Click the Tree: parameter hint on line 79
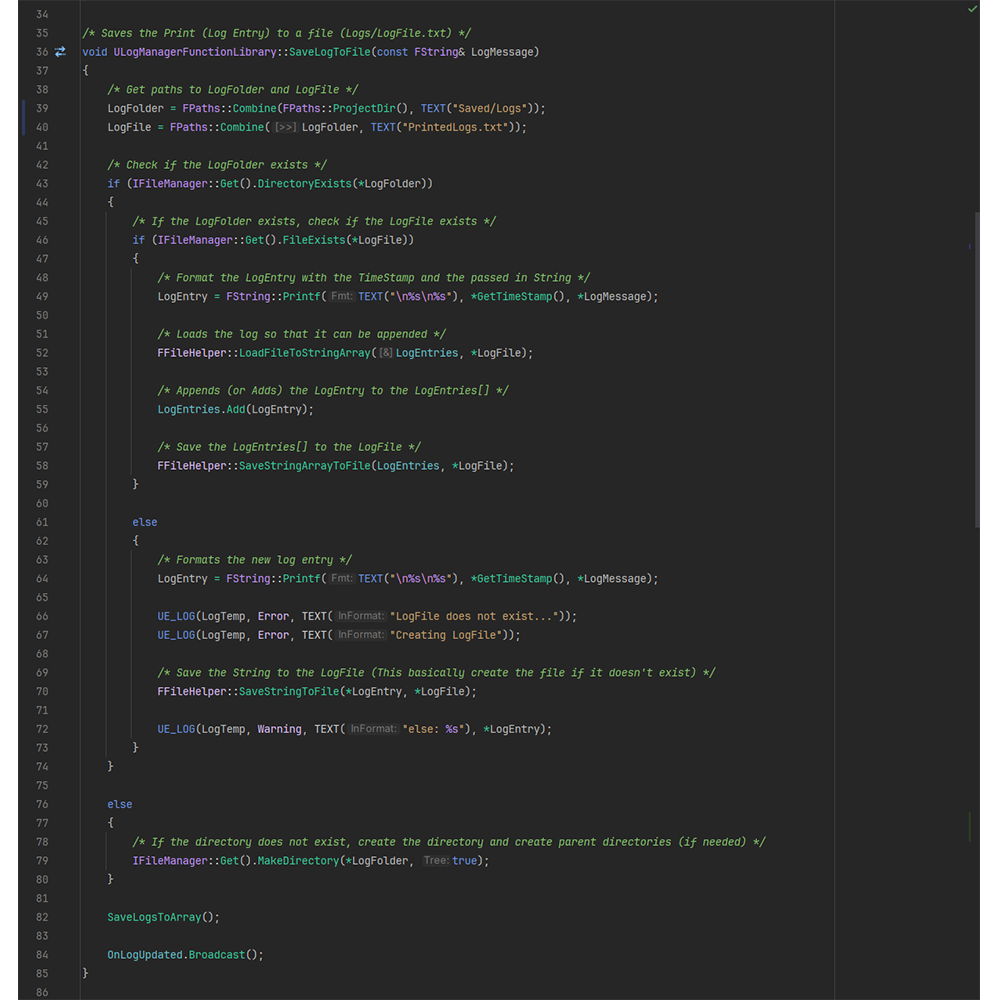 coord(435,861)
